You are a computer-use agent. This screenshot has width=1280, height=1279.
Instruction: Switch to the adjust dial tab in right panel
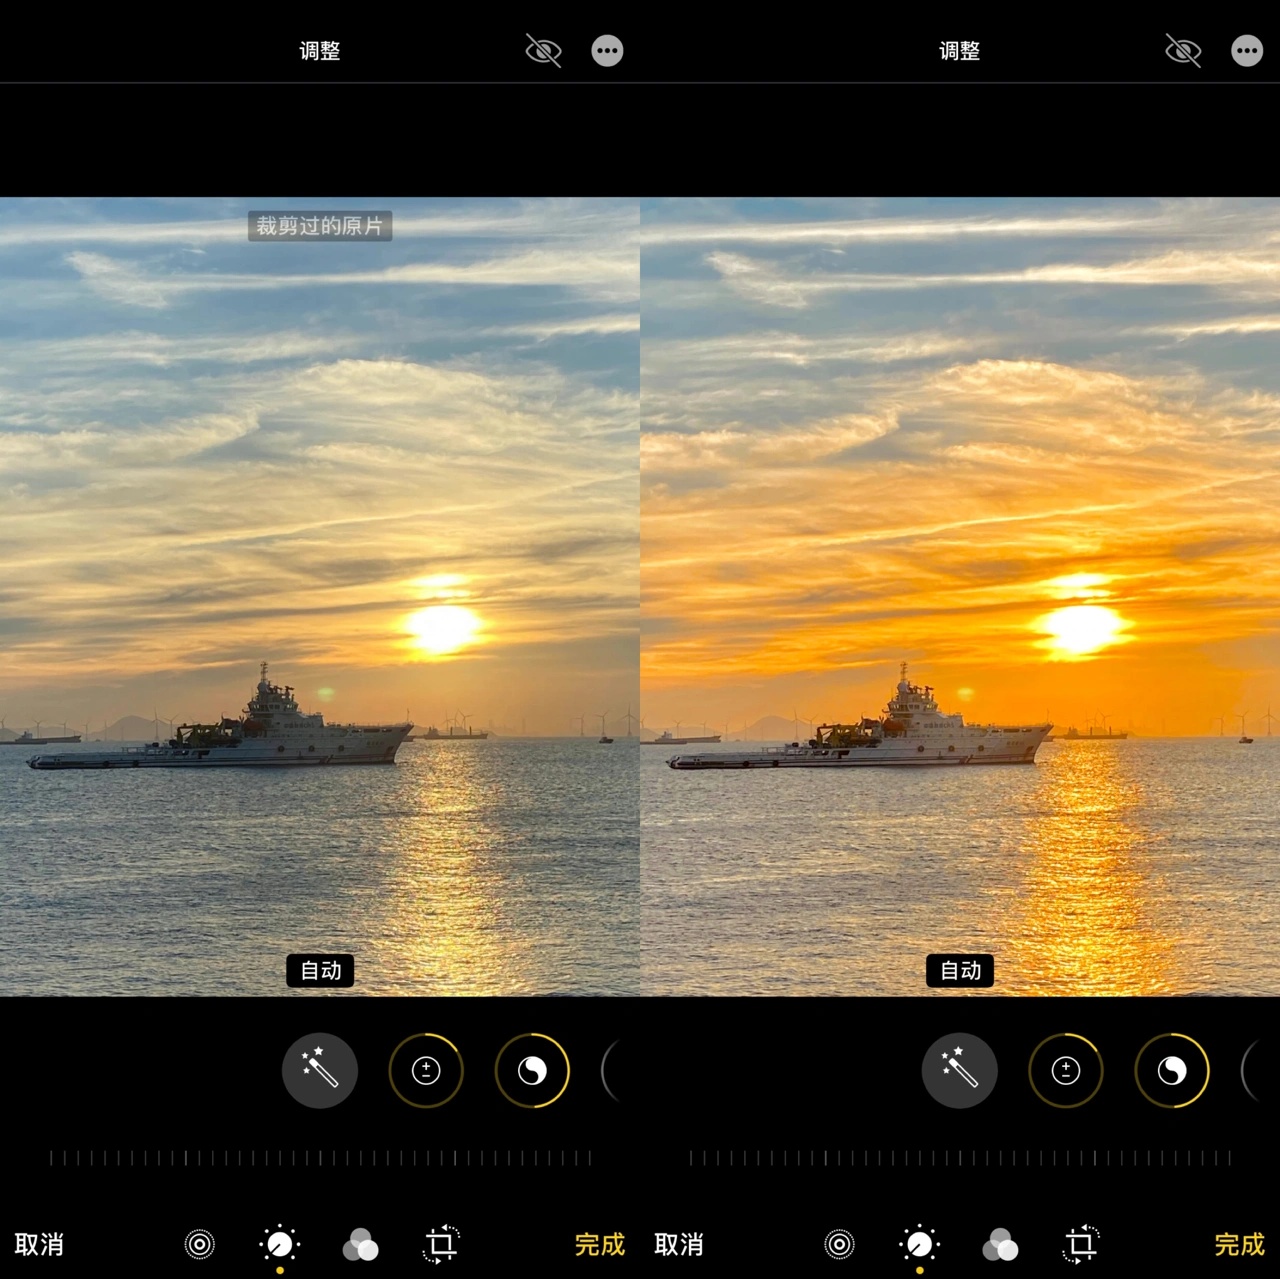(920, 1244)
